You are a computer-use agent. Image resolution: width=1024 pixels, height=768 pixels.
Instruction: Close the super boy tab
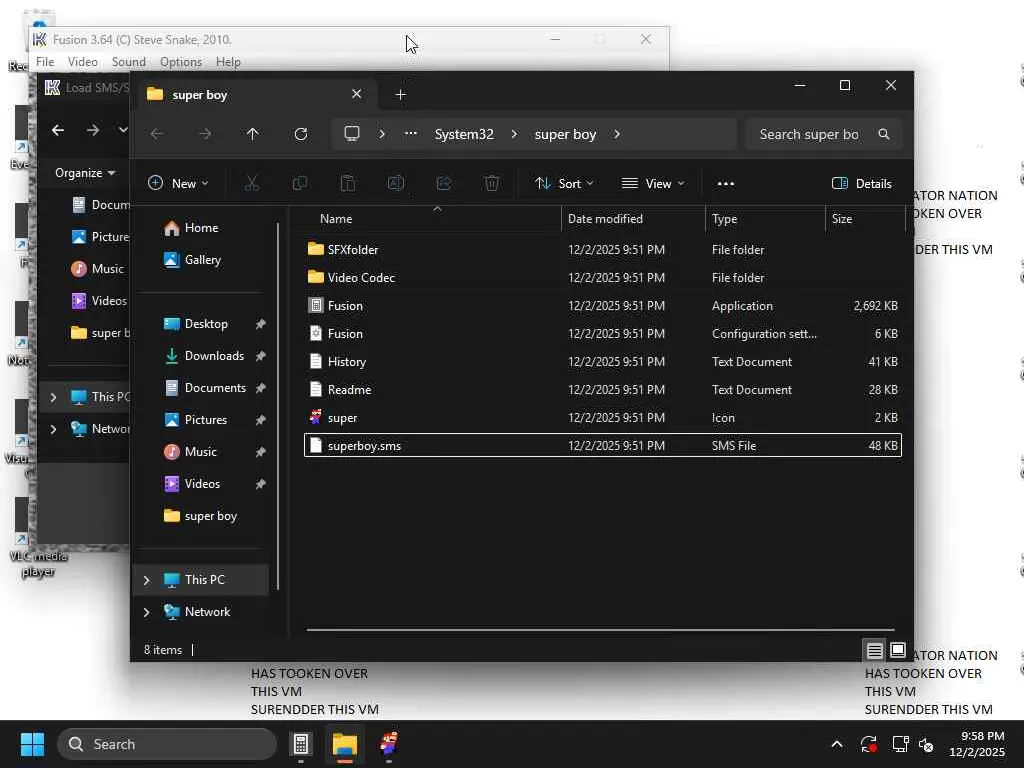pyautogui.click(x=357, y=94)
